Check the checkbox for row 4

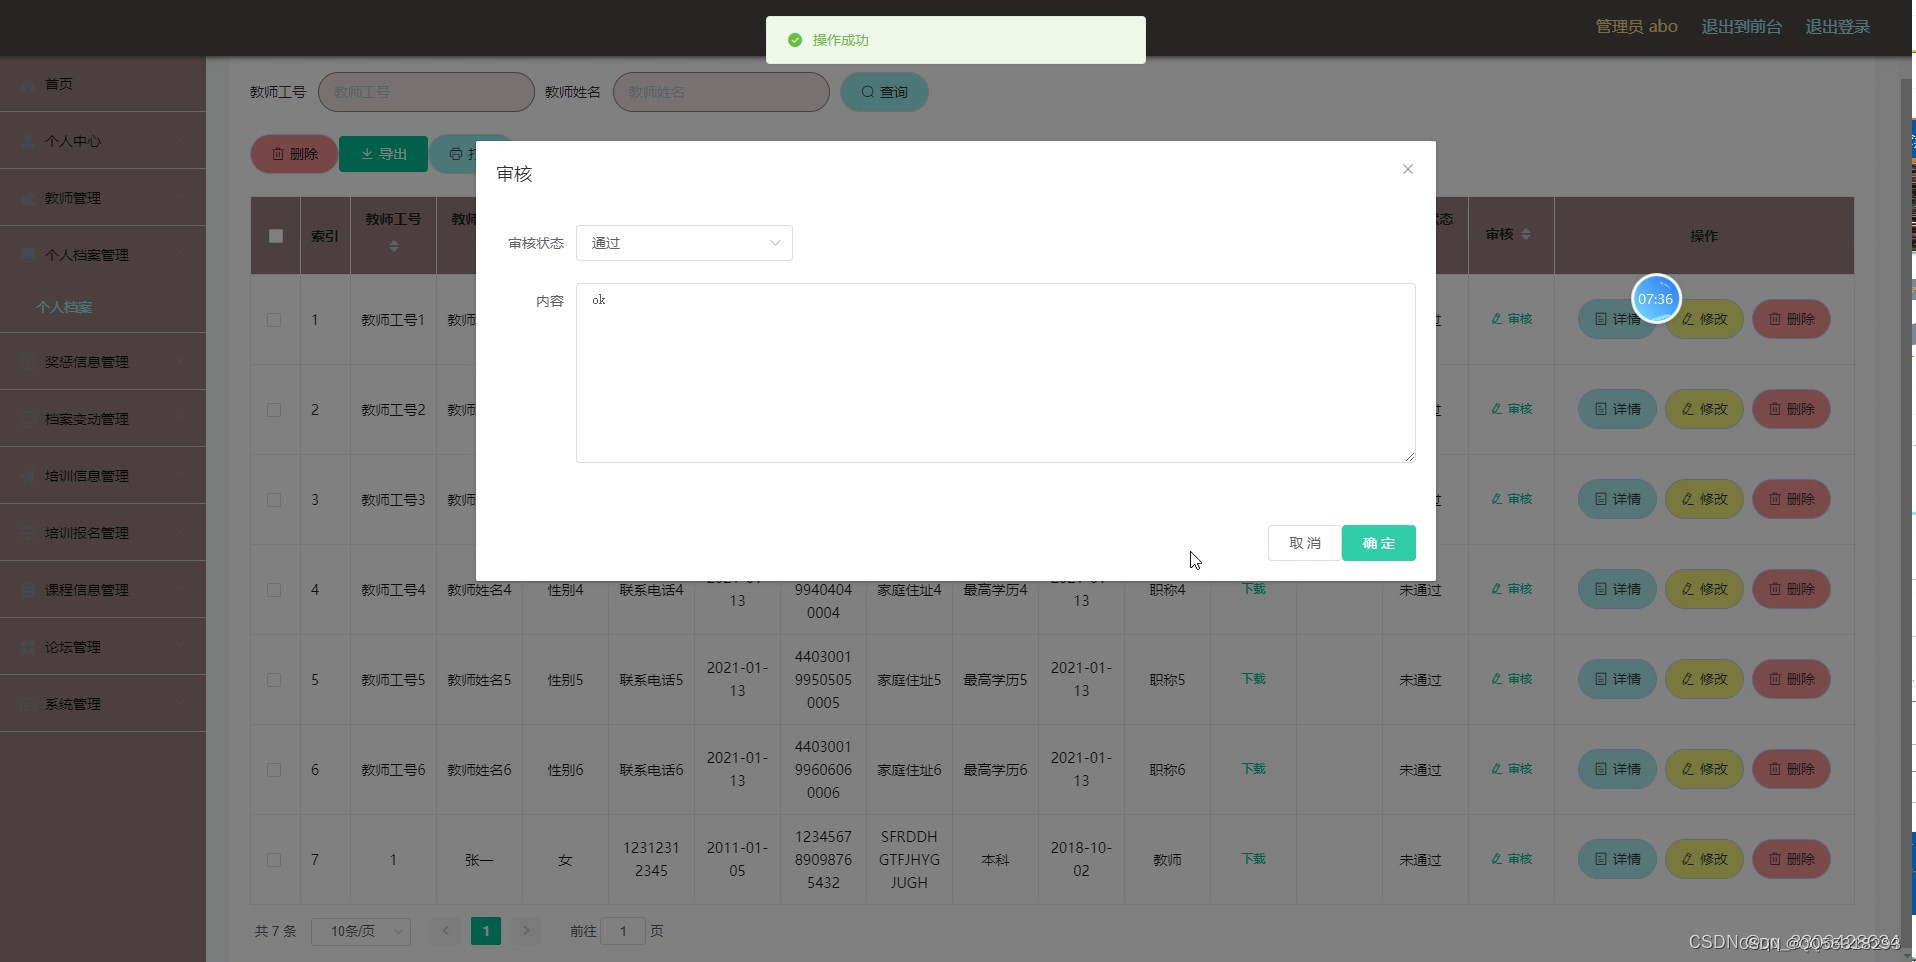coord(274,590)
